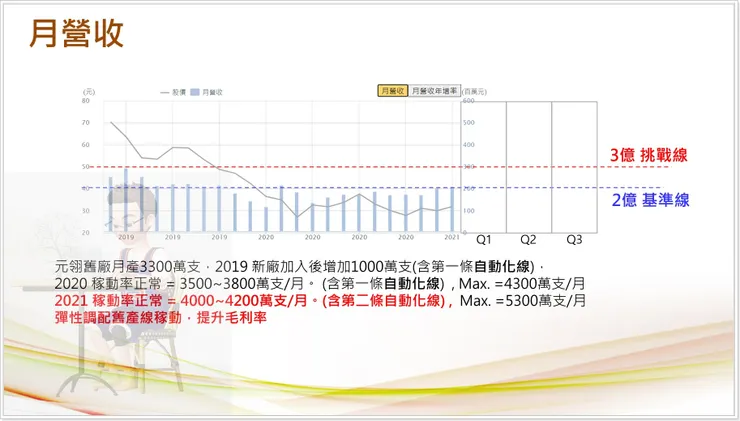Click the line starting 元翎舊廠月產3300萬支

click(300, 267)
